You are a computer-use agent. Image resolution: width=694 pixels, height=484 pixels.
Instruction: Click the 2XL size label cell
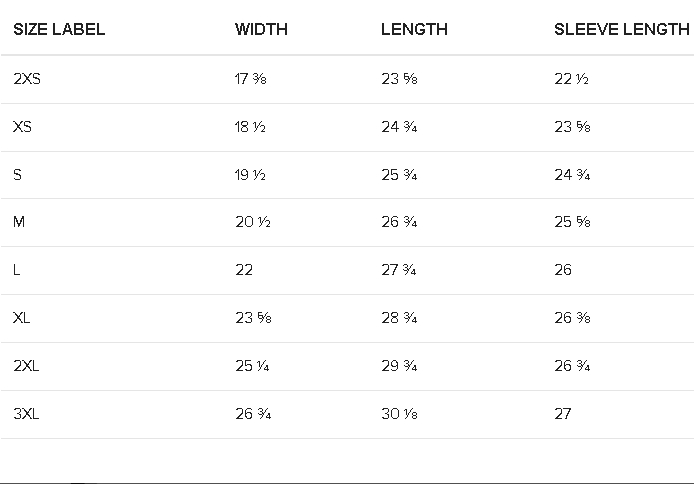click(27, 366)
